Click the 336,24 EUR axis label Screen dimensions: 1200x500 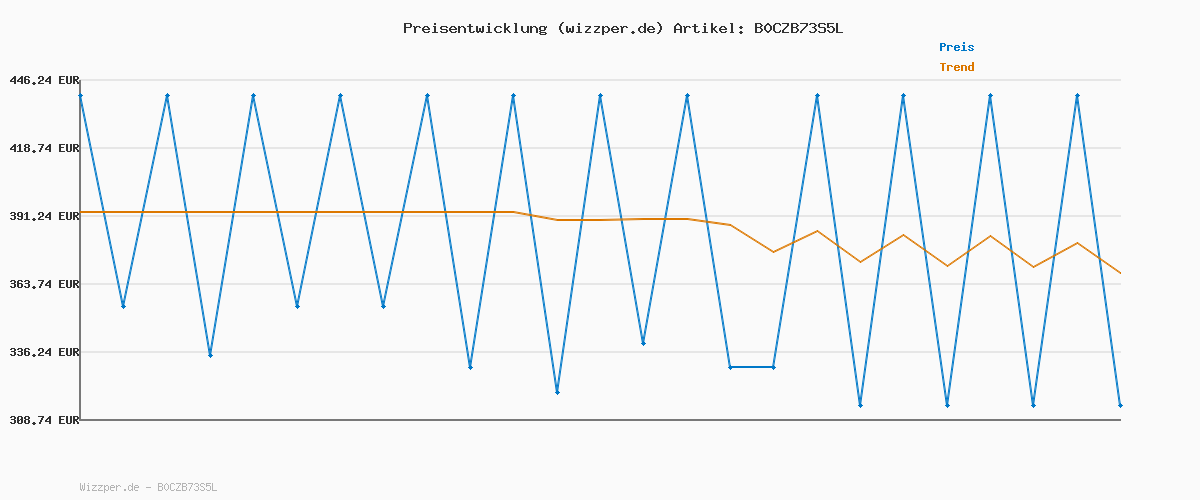(x=45, y=352)
